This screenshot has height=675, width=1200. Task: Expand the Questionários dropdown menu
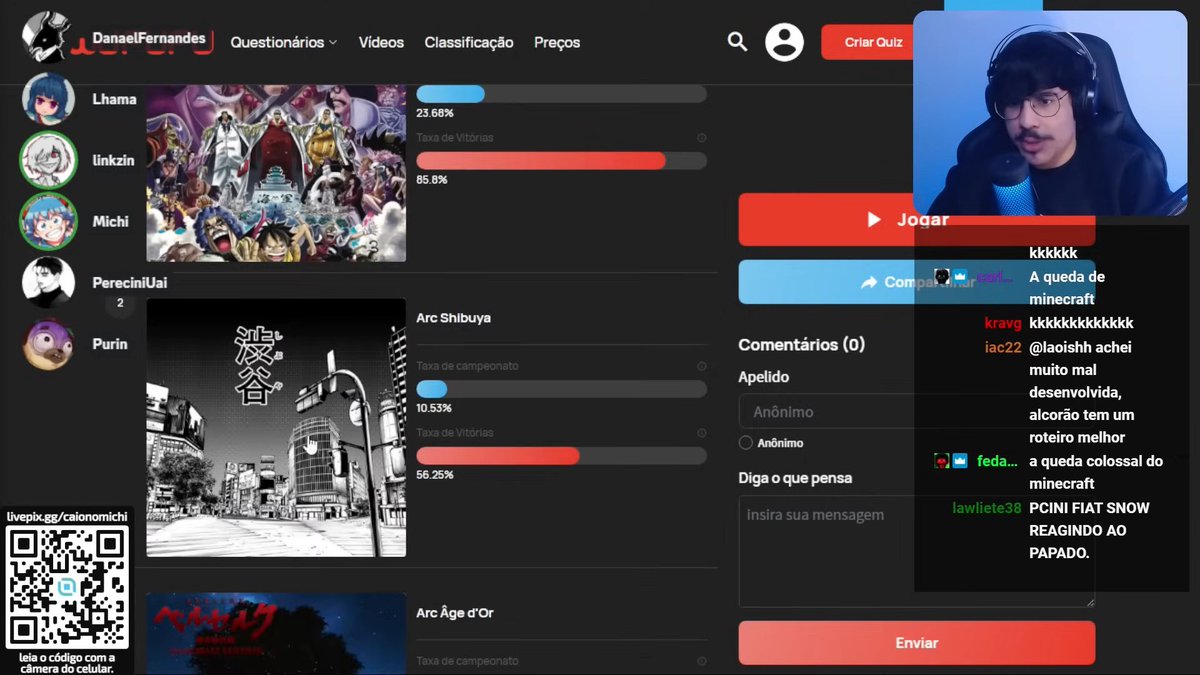coord(284,42)
